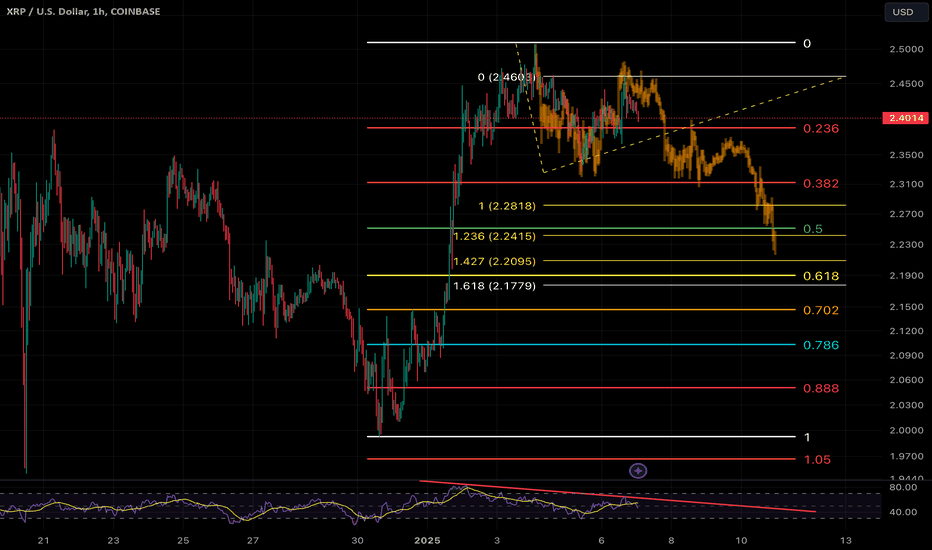Click the 13 date label on time axis
The height and width of the screenshot is (550, 932).
point(845,540)
